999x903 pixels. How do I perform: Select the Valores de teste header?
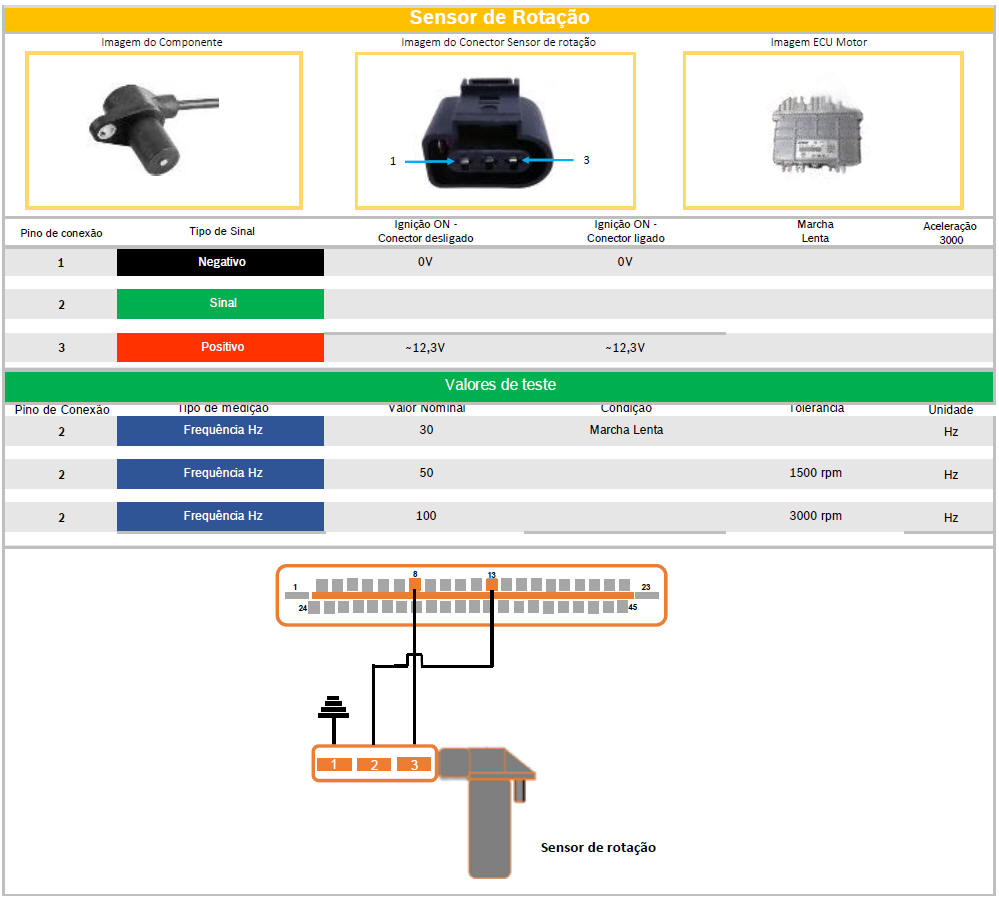point(499,385)
